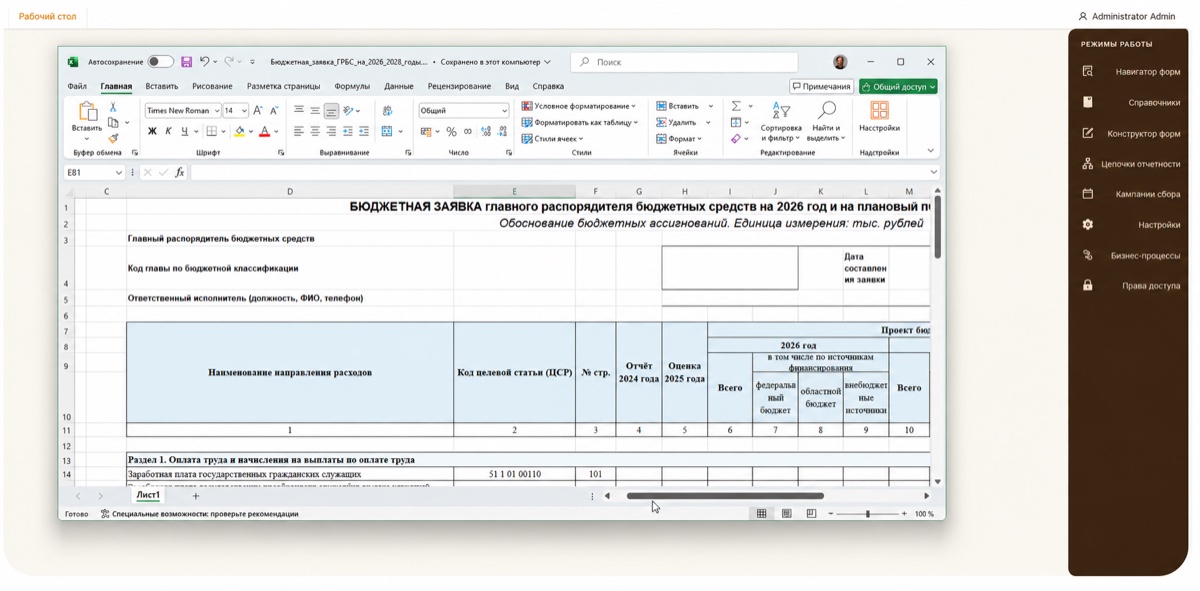The height and width of the screenshot is (591, 1200).
Task: Insert function using the fx icon
Action: (180, 172)
